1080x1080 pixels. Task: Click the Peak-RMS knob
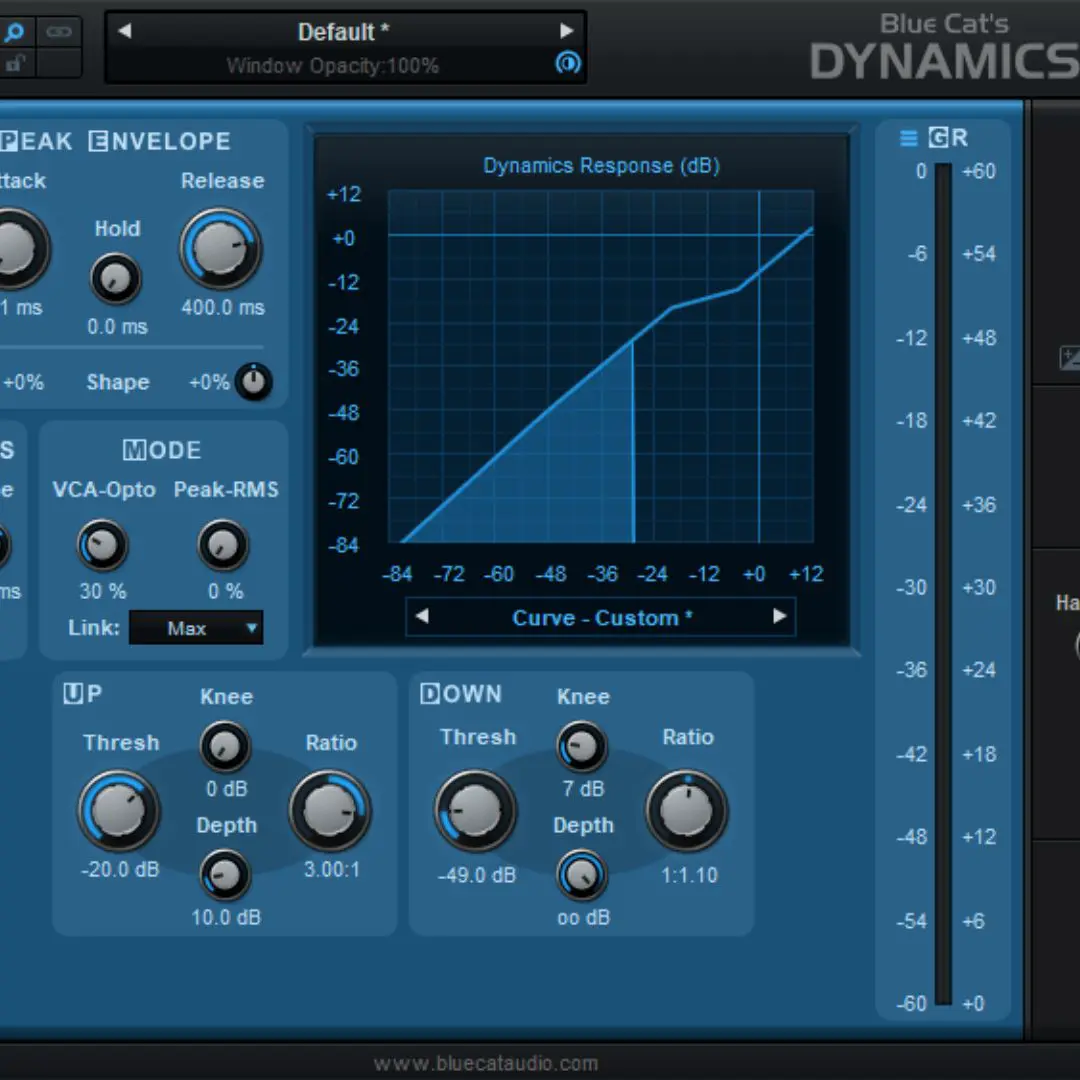pos(222,546)
